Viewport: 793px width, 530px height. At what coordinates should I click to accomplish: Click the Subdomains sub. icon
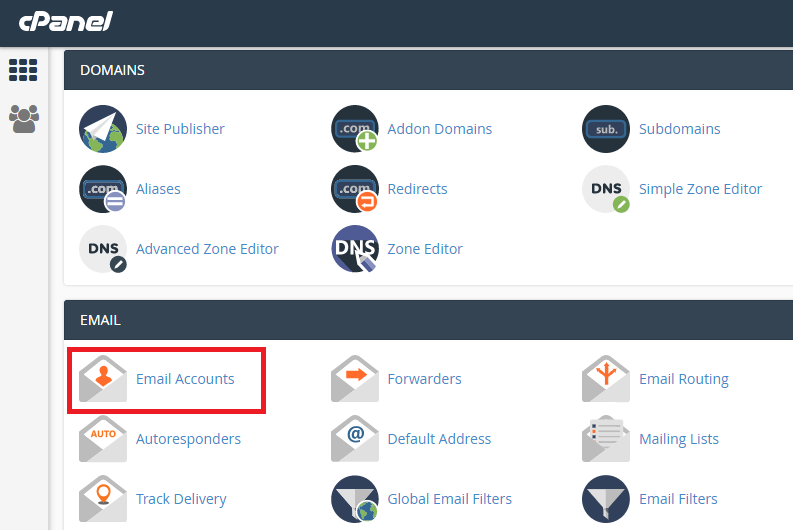click(x=606, y=129)
